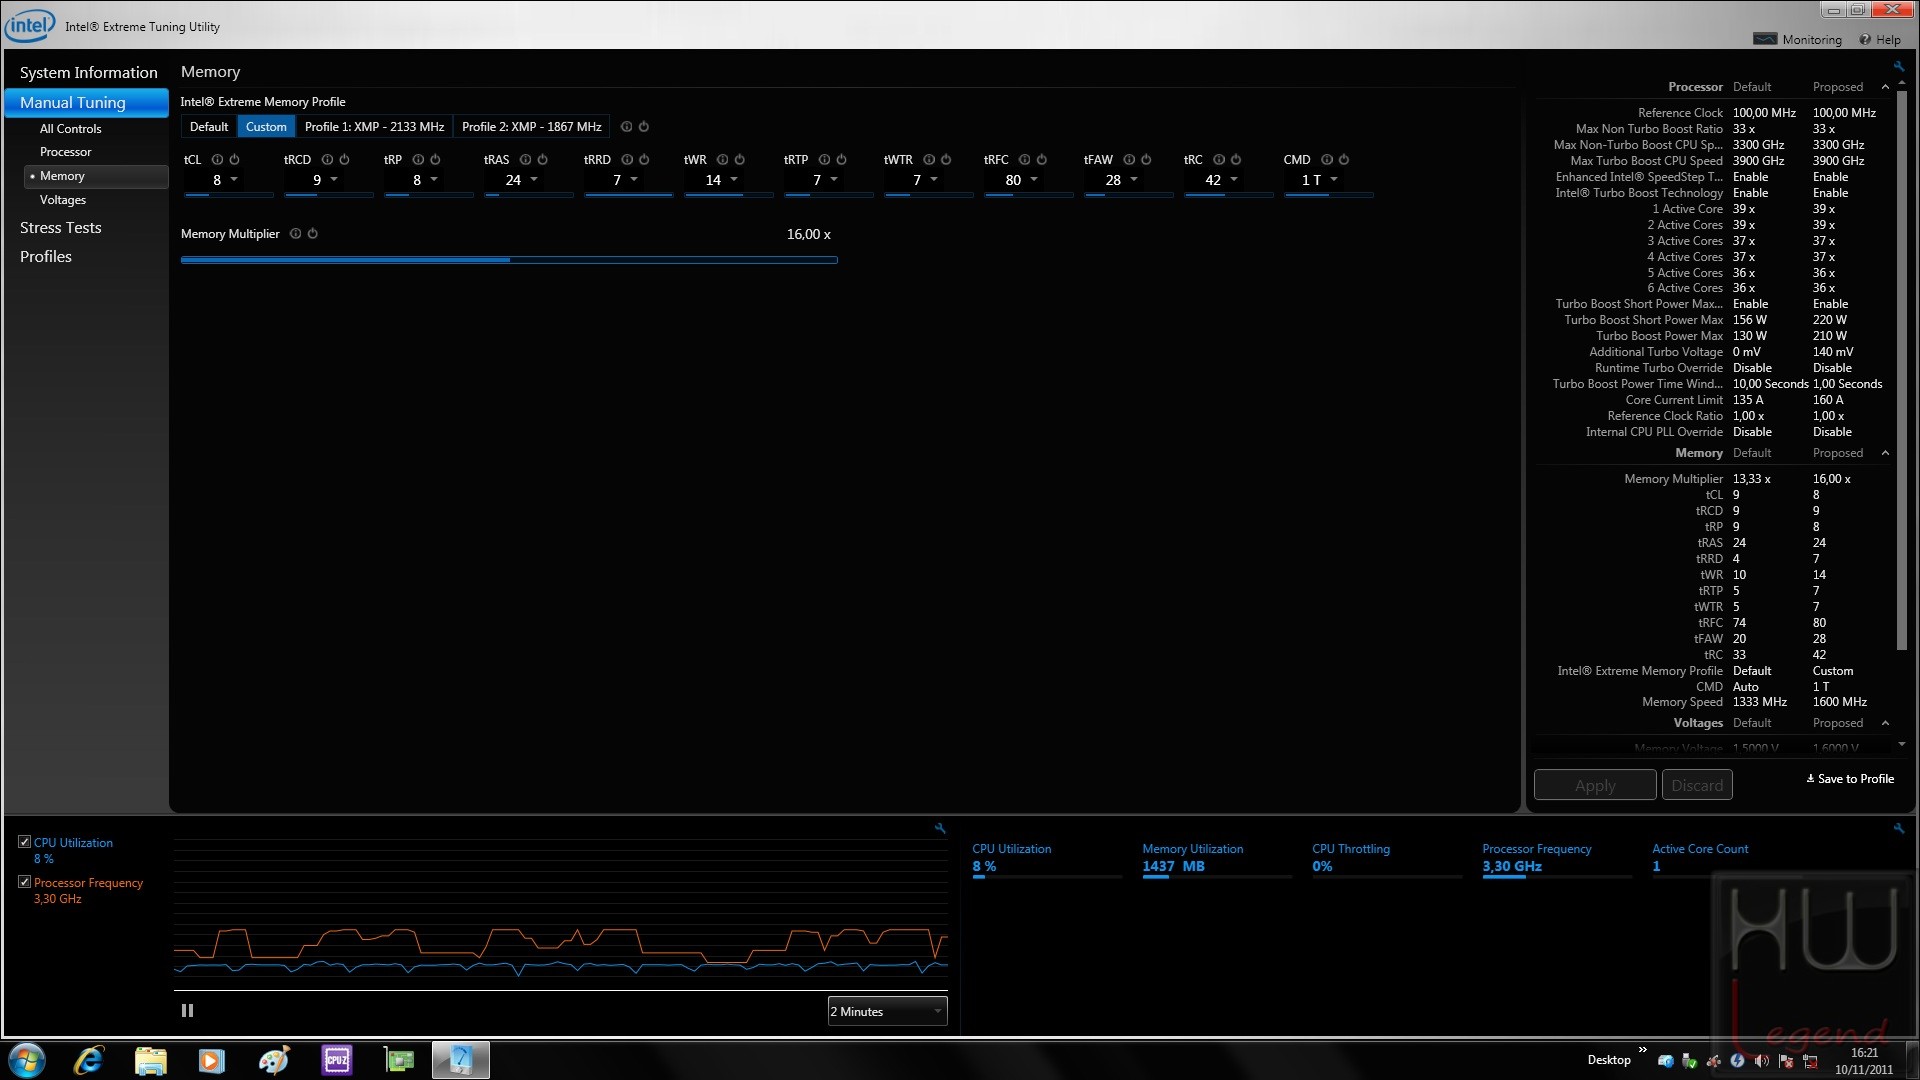The height and width of the screenshot is (1080, 1920).
Task: Open tRAS value dropdown
Action: pyautogui.click(x=534, y=180)
